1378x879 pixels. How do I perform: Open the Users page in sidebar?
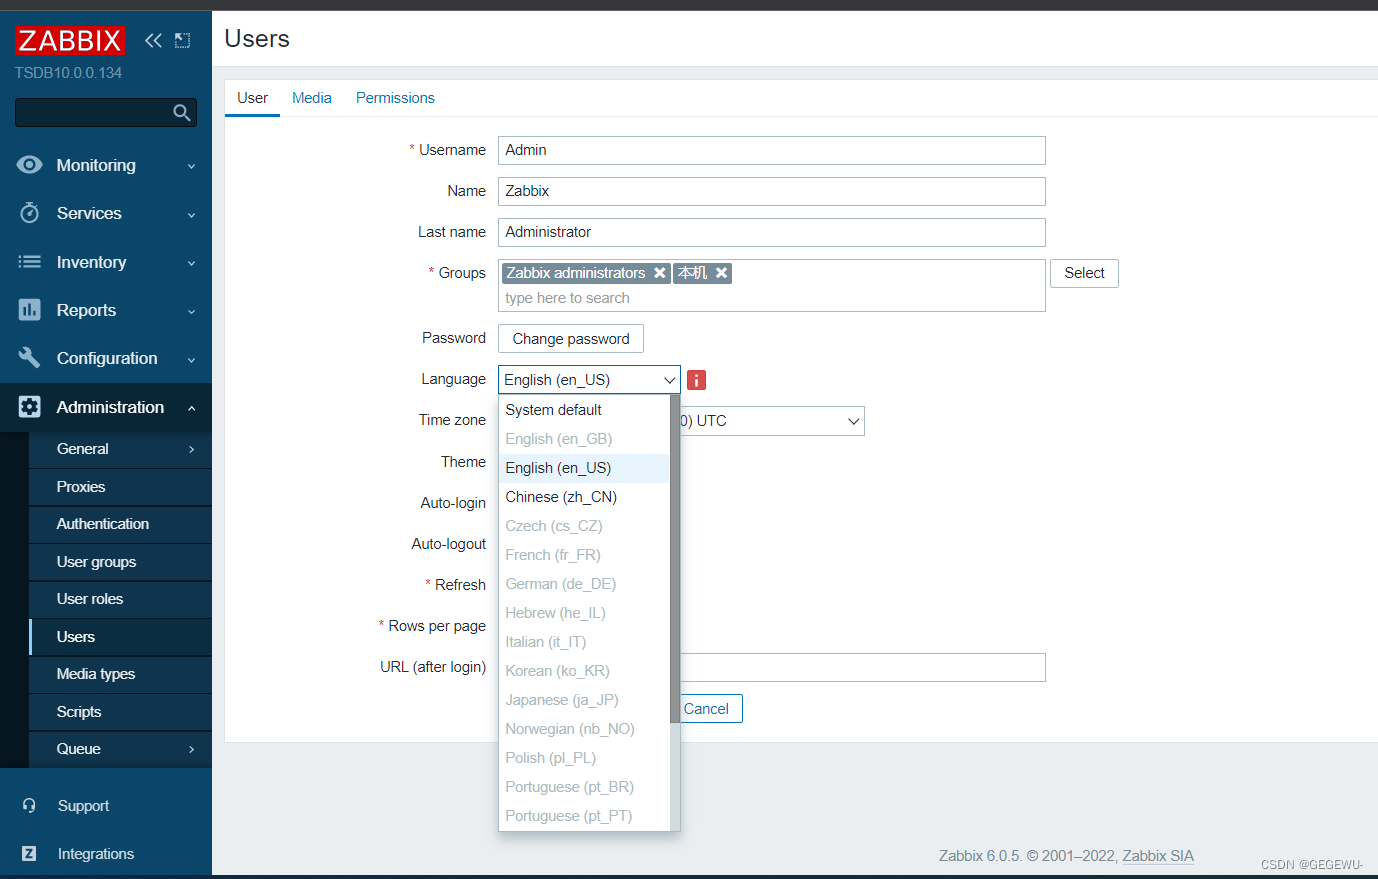[120, 637]
